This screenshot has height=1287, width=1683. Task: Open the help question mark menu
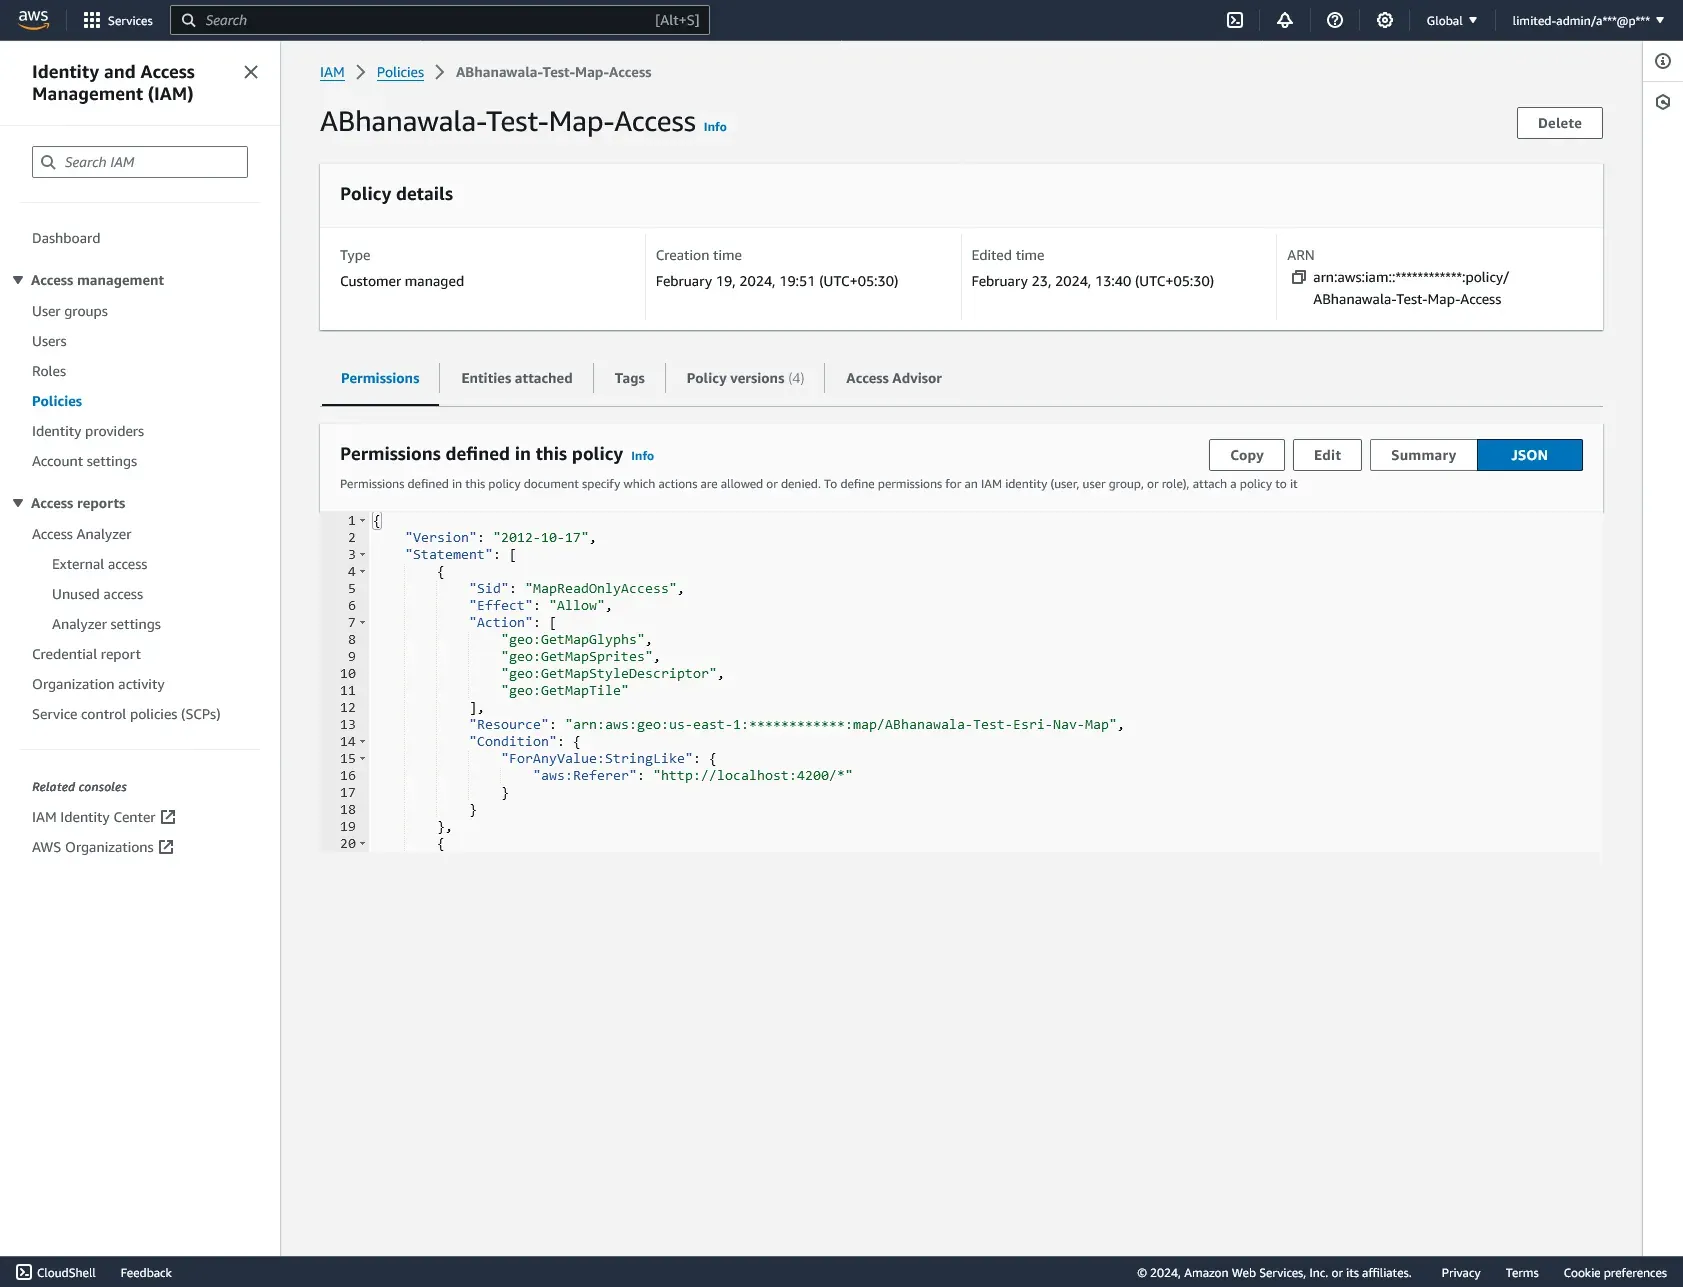1335,20
